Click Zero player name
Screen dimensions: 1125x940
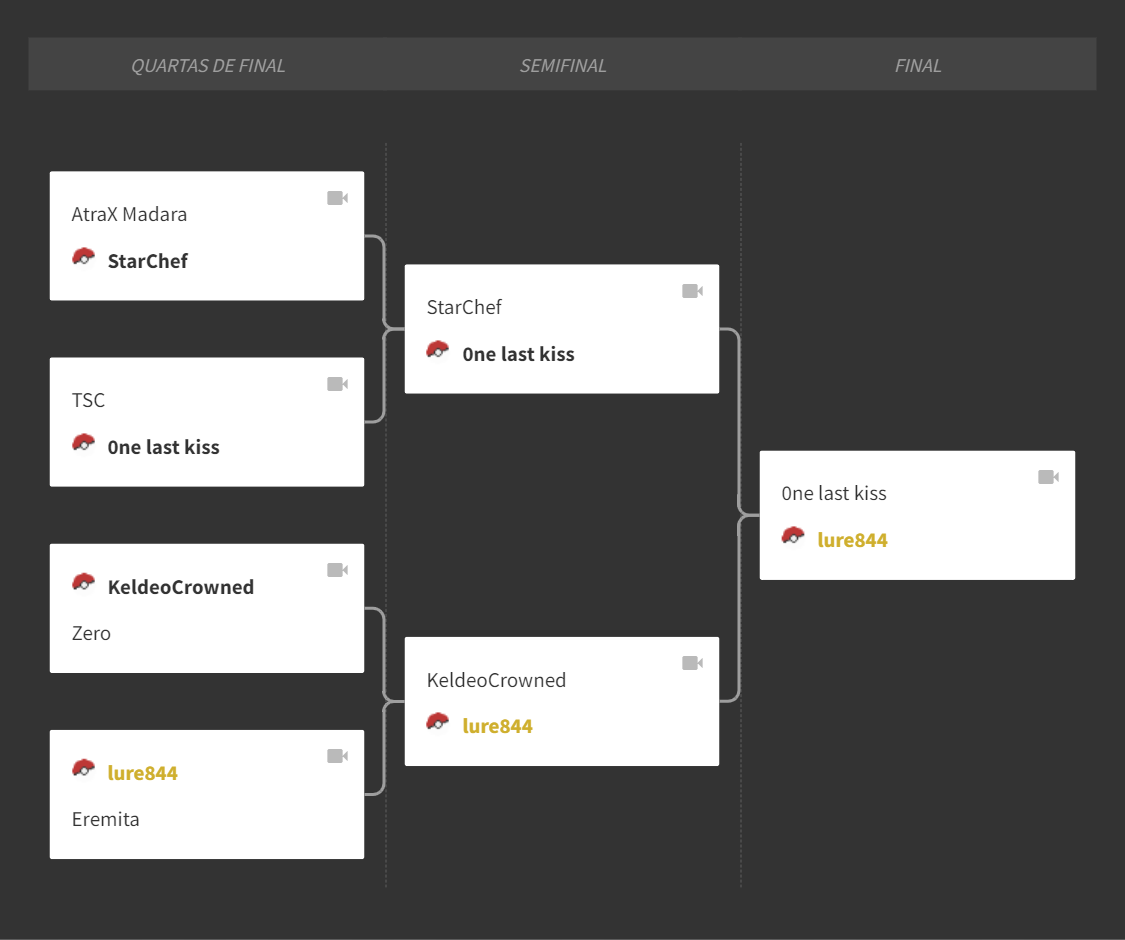91,634
